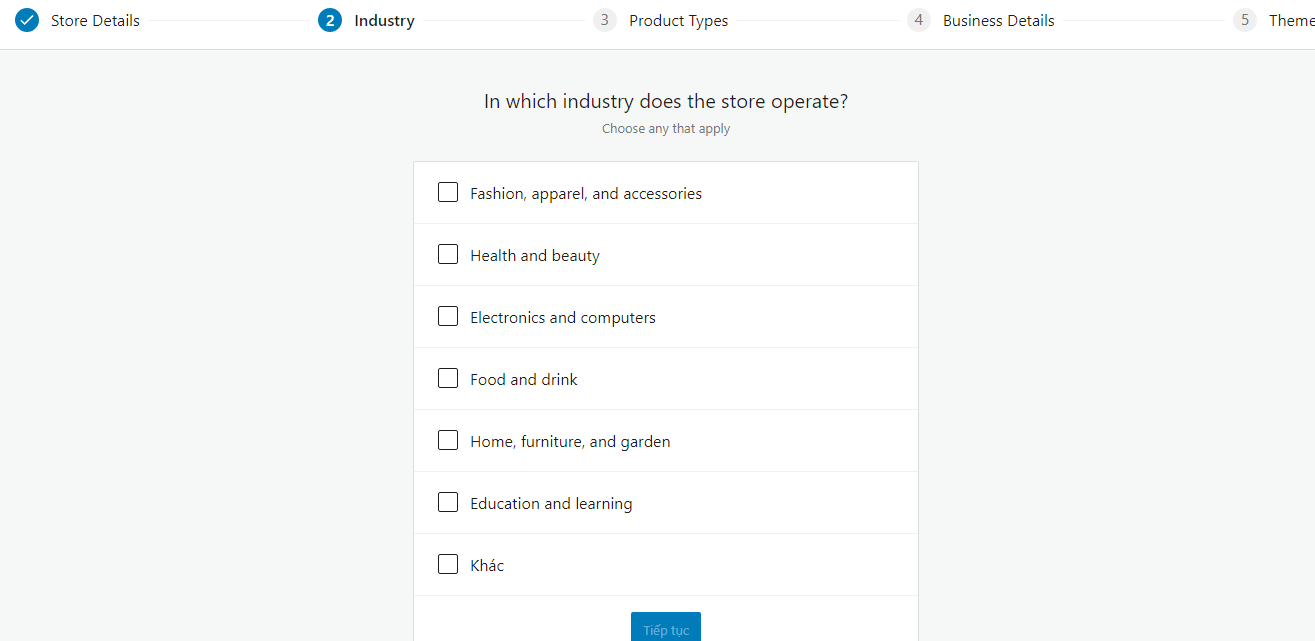The height and width of the screenshot is (641, 1315).
Task: Check Home, furniture, and garden option
Action: tap(448, 440)
